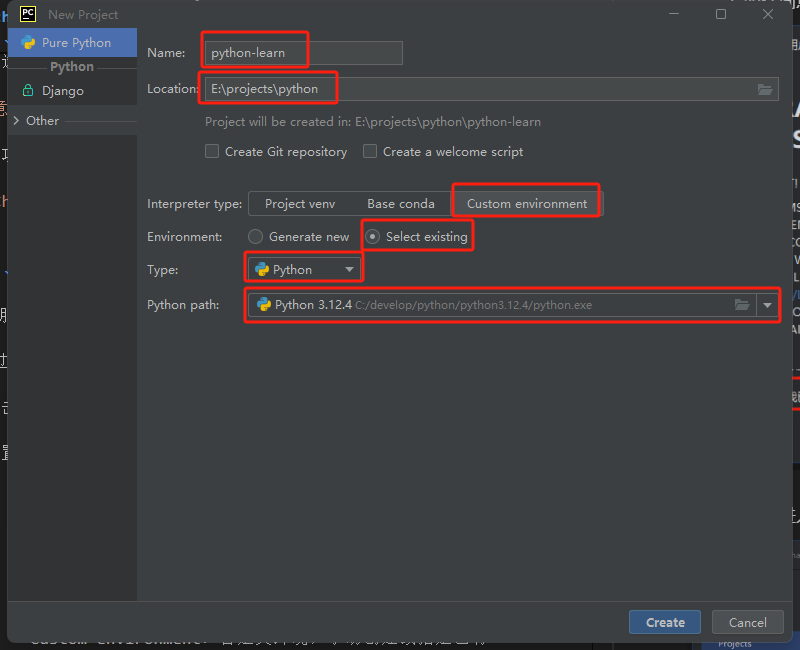Viewport: 800px width, 650px height.
Task: Close the New Project dialog
Action: tap(768, 14)
